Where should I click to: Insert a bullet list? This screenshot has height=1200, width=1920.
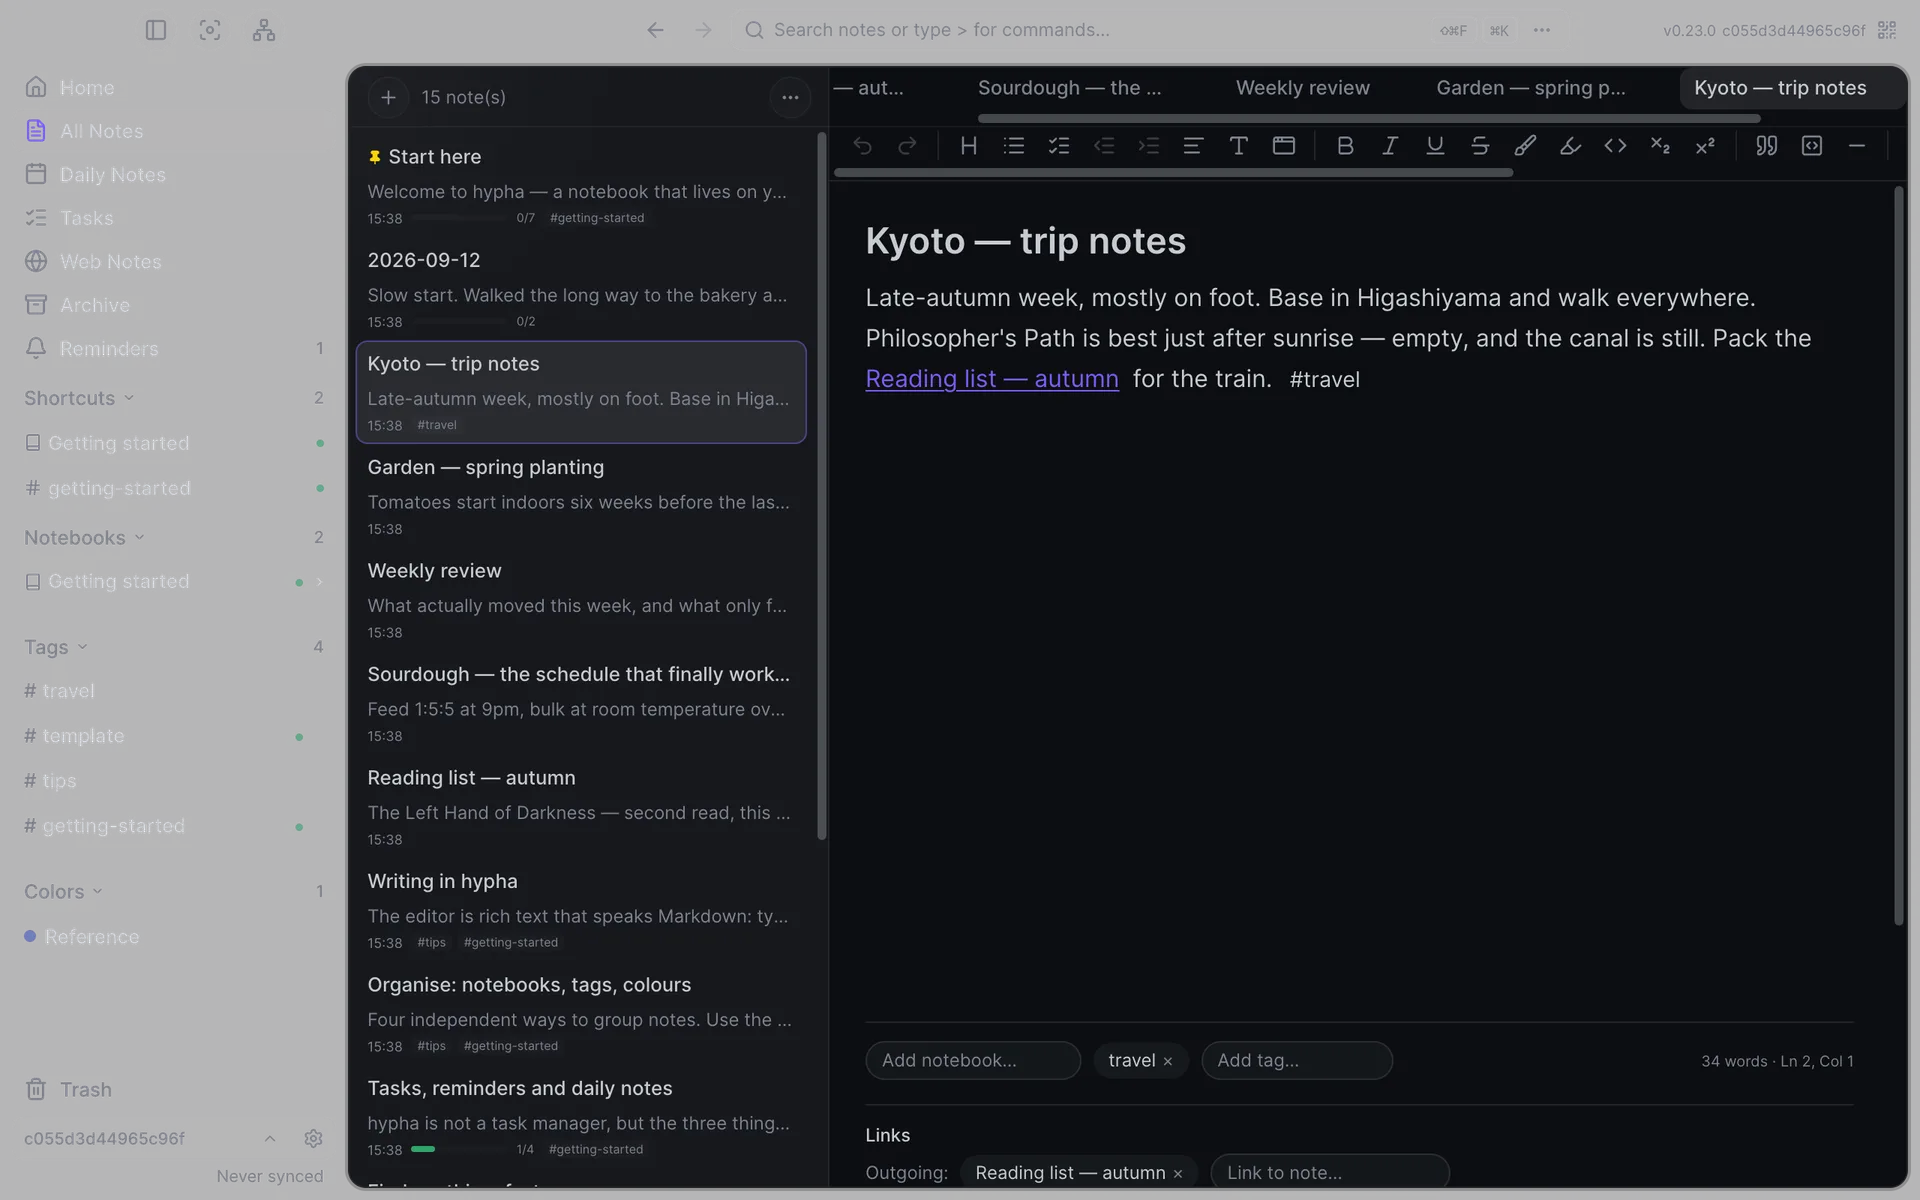coord(1014,146)
